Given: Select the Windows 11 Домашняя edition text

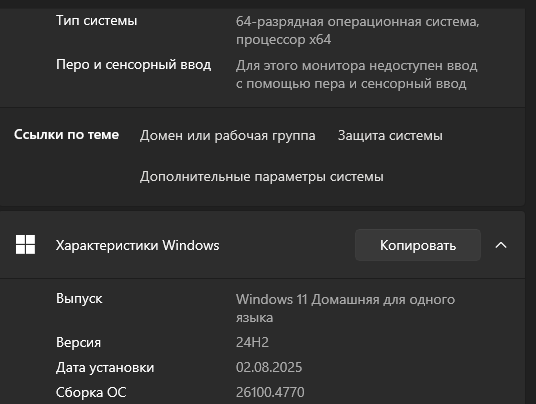Looking at the screenshot, I should tap(345, 308).
